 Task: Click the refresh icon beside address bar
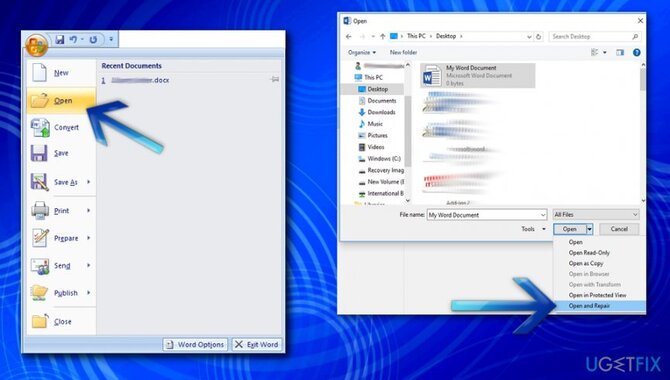point(538,37)
